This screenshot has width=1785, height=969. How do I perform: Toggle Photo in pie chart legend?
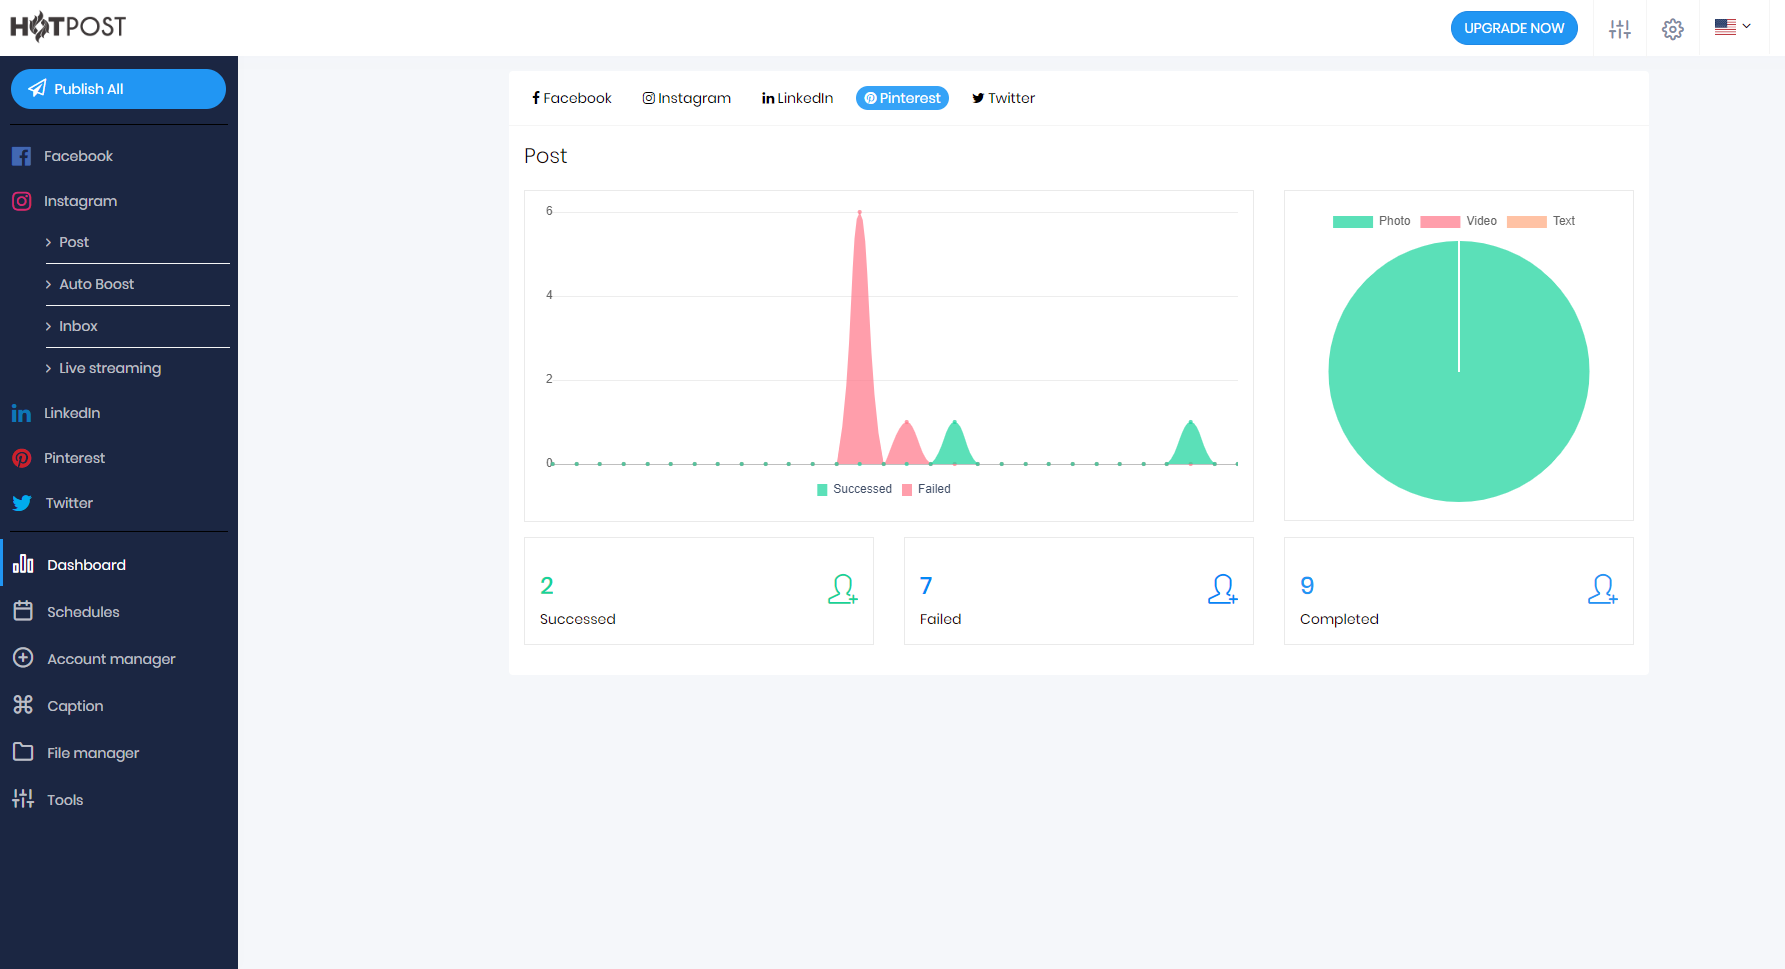[1372, 221]
